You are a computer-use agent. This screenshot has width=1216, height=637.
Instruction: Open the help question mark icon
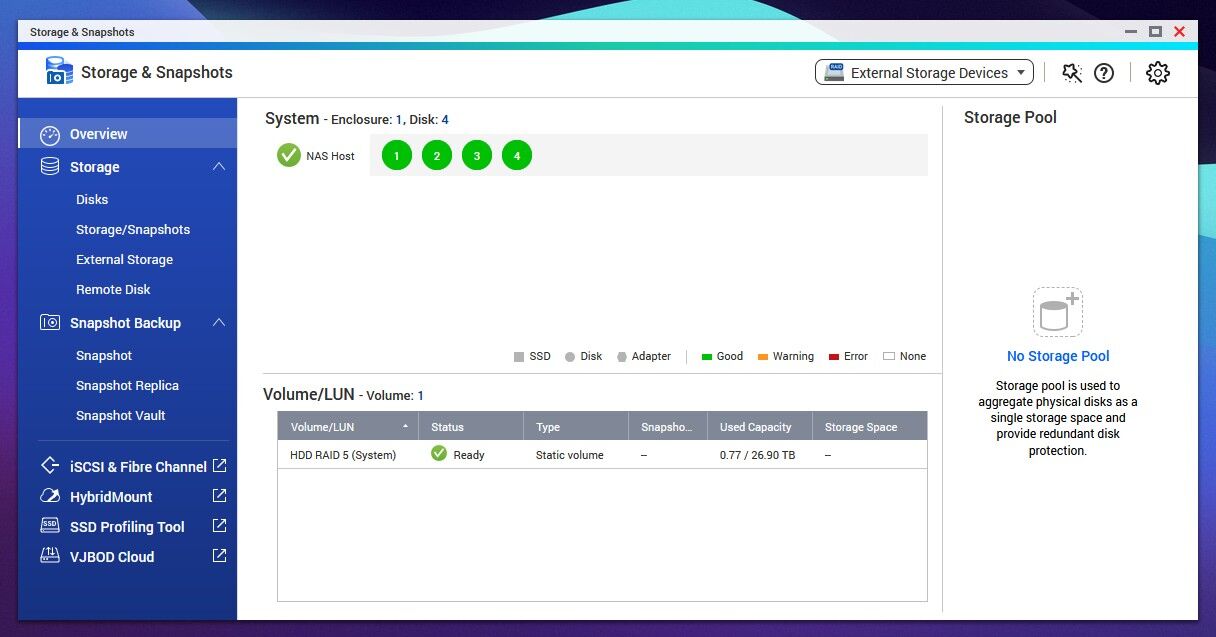click(x=1104, y=72)
